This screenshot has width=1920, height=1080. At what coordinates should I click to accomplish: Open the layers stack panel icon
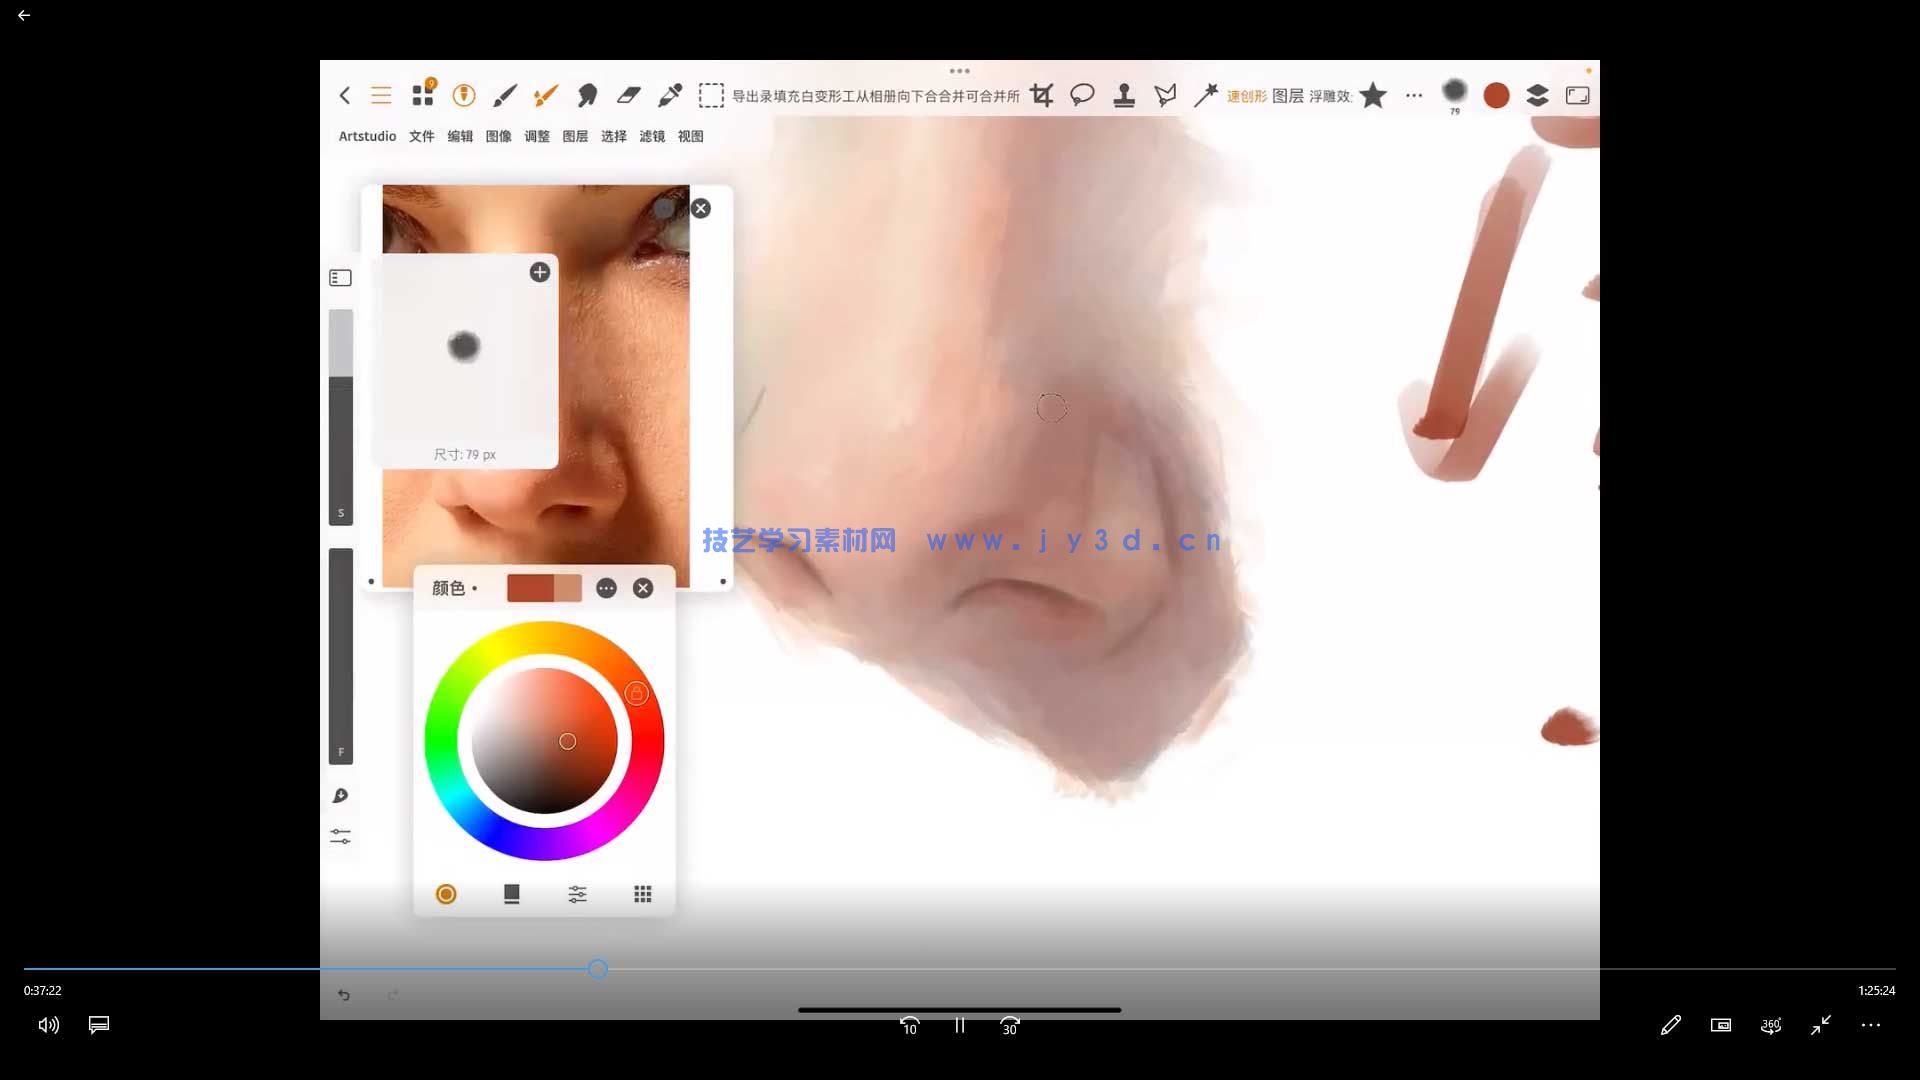click(x=1537, y=95)
